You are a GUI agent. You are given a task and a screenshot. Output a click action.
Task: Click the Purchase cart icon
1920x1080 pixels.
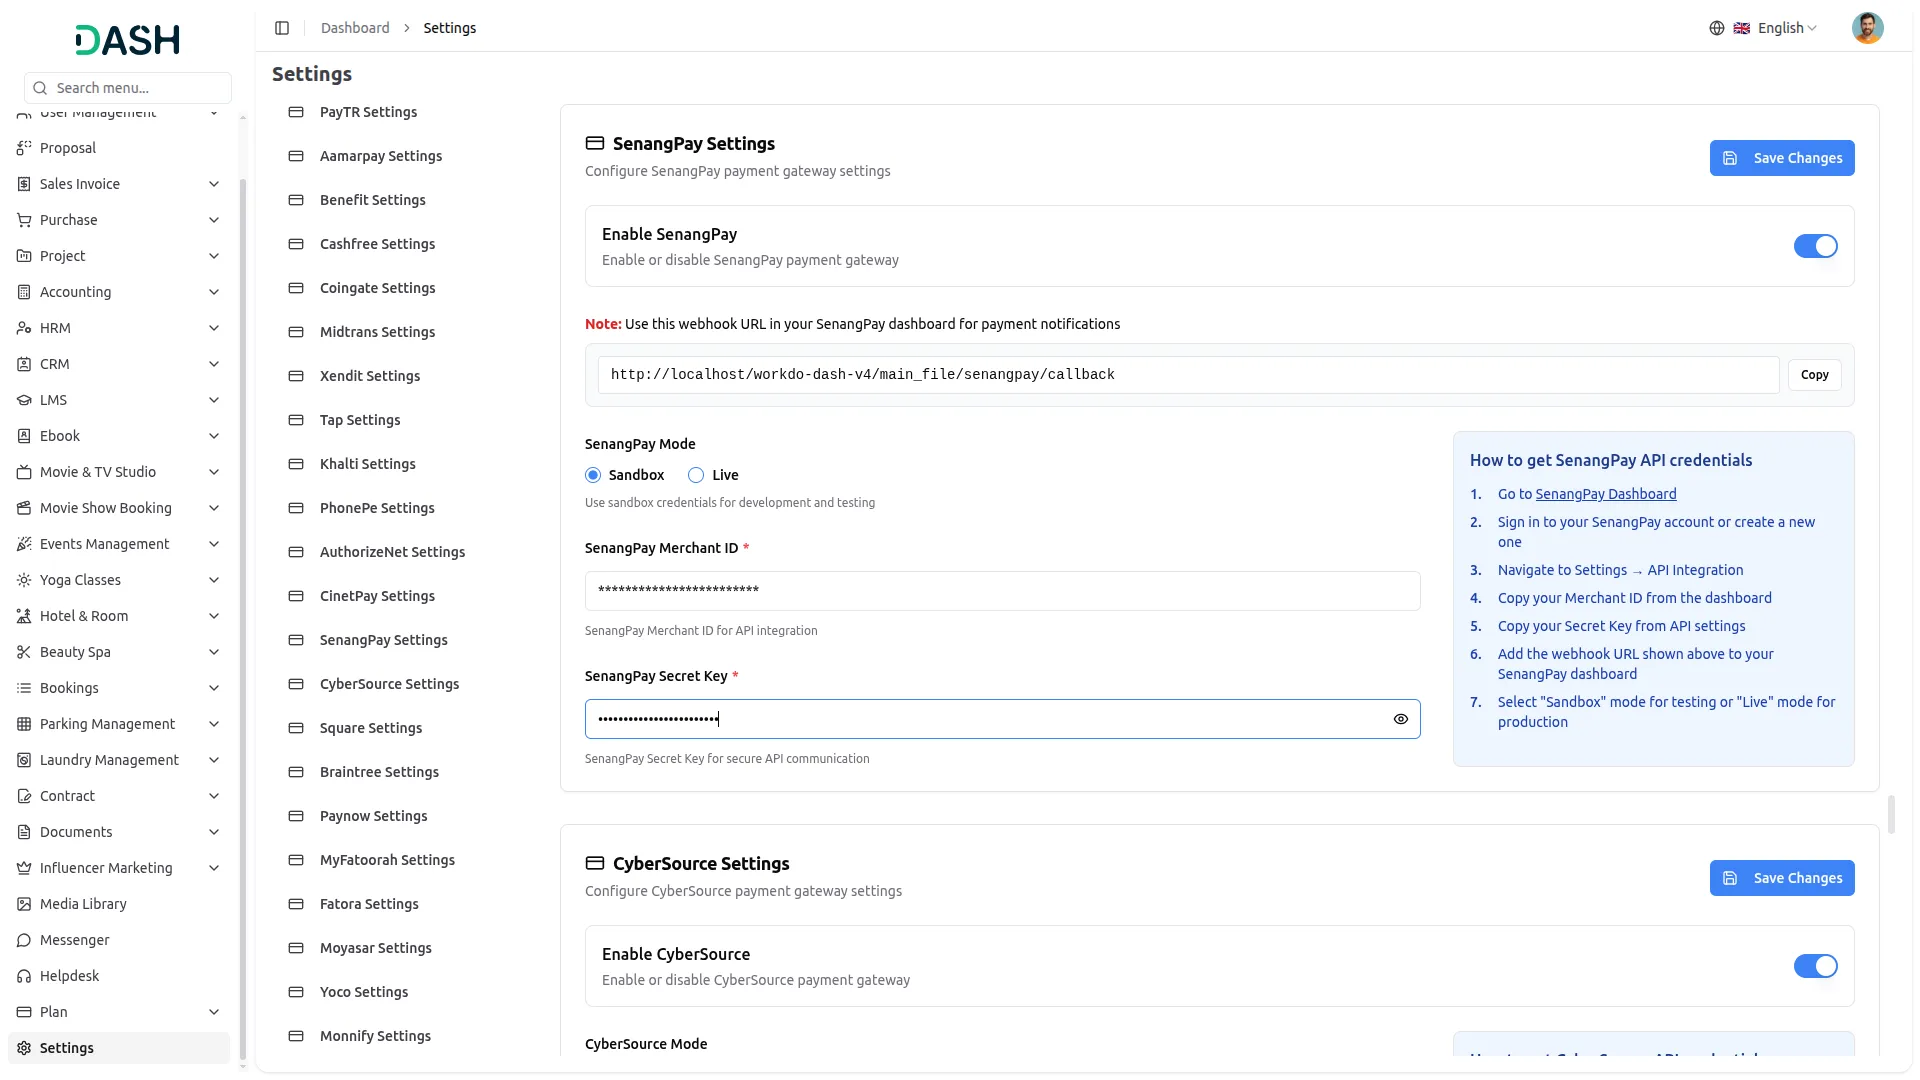[x=24, y=220]
